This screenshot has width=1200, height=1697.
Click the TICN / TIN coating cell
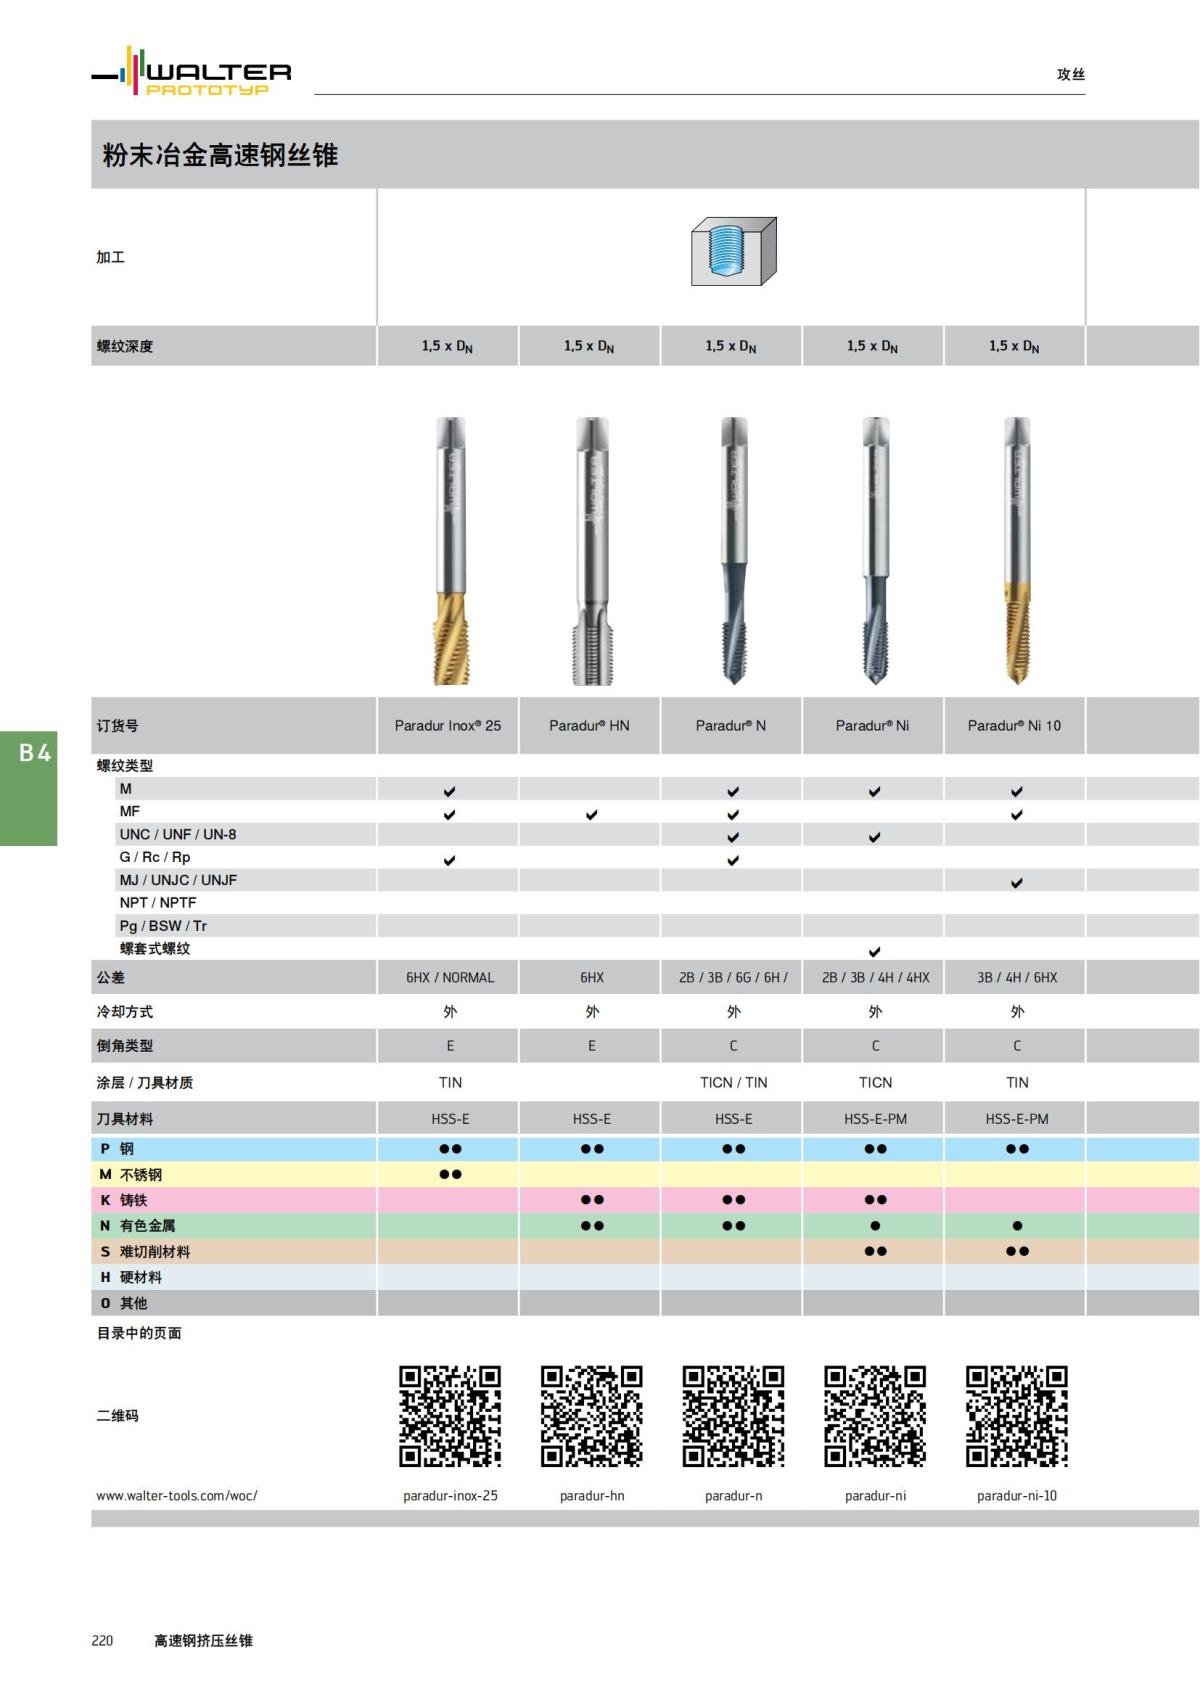tap(734, 1083)
